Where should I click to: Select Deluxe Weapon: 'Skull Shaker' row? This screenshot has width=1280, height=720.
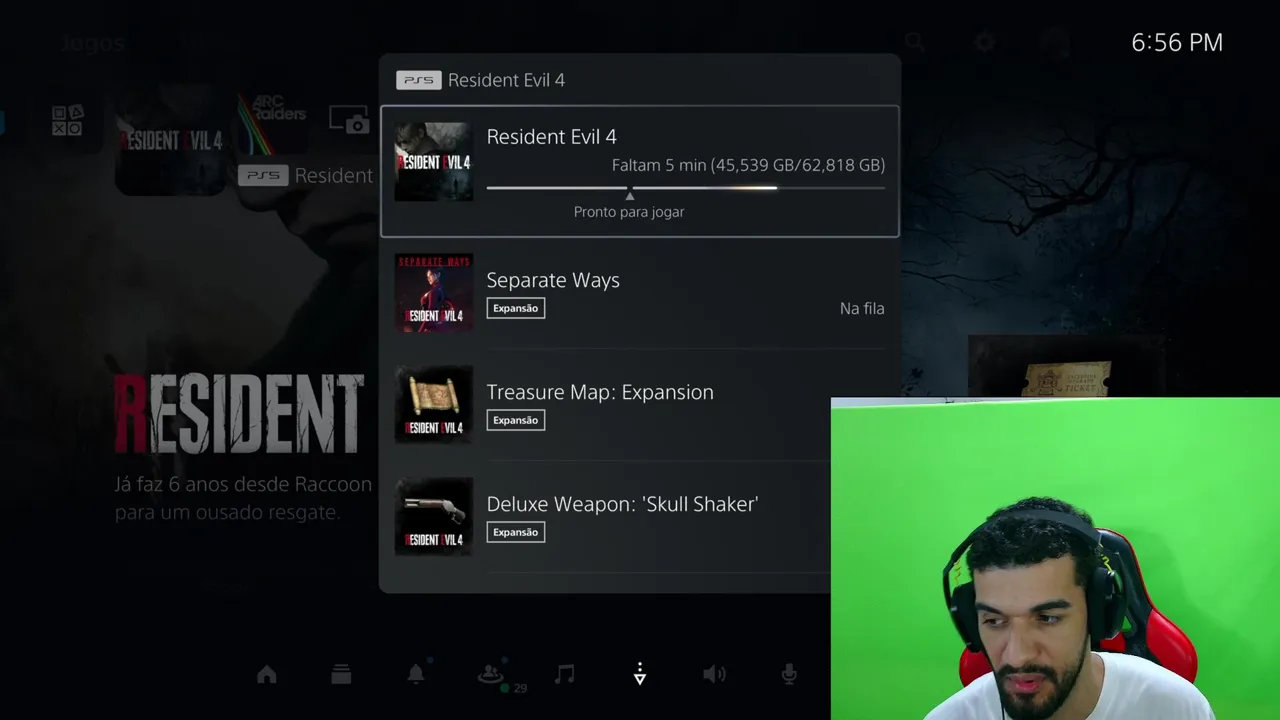tap(640, 517)
